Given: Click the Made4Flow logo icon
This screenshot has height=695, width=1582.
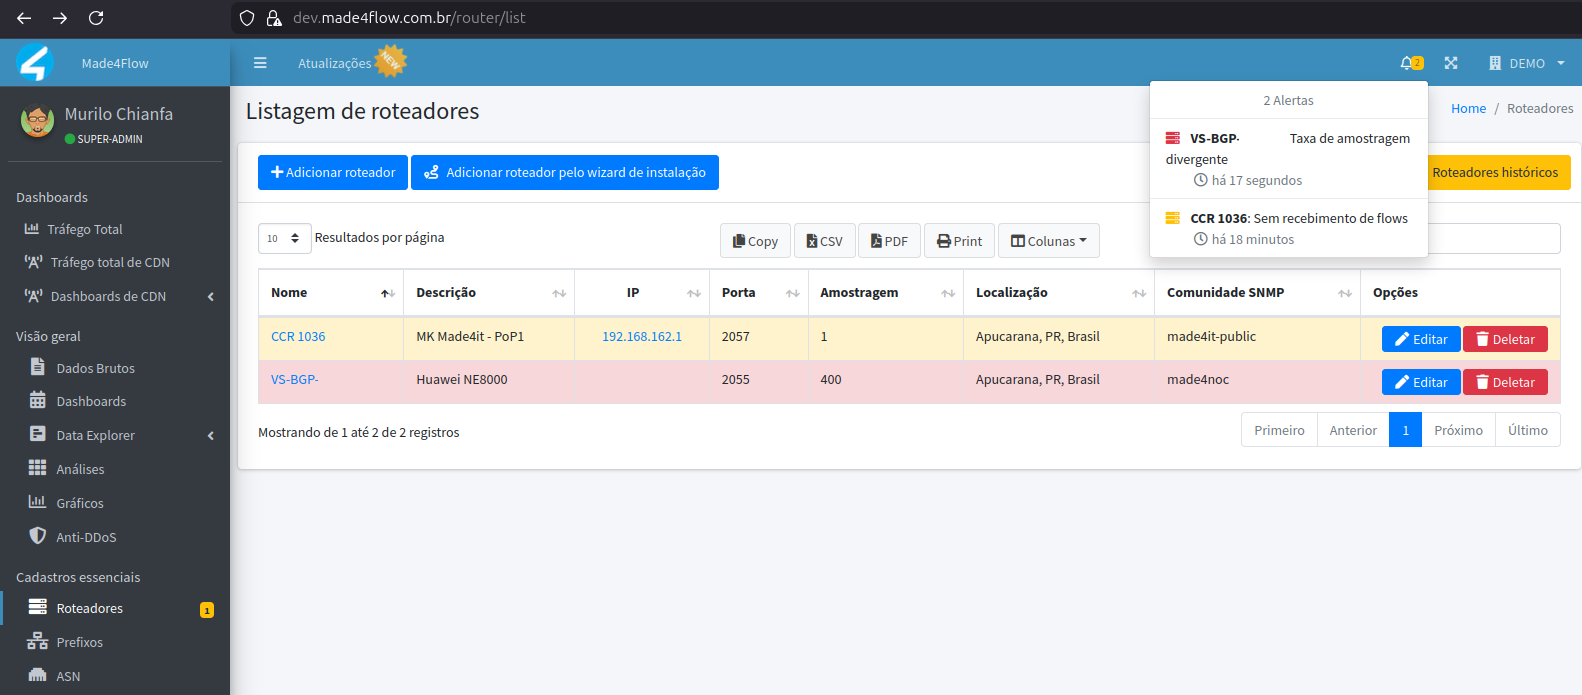Looking at the screenshot, I should point(35,63).
